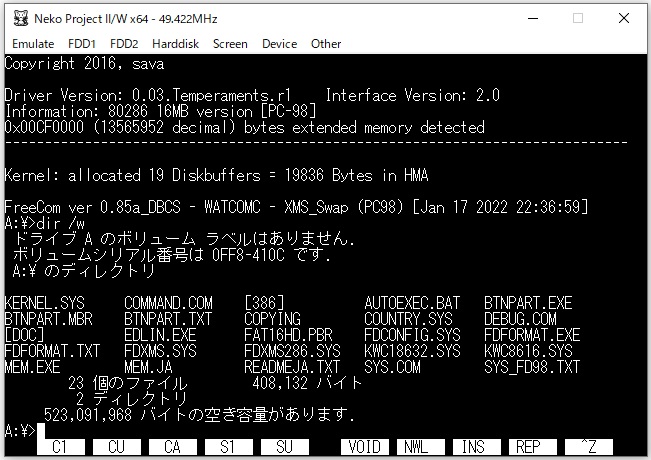The height and width of the screenshot is (460, 651).
Task: Click the 19836 Bytes in HMA line
Action: point(216,175)
